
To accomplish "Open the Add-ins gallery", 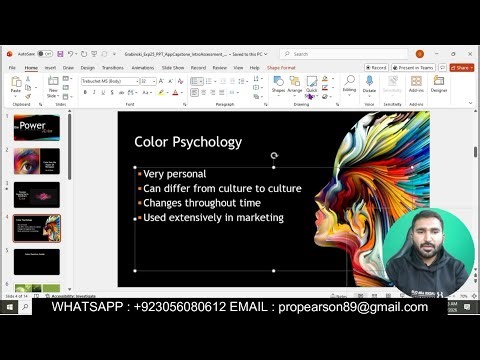I will click(416, 84).
